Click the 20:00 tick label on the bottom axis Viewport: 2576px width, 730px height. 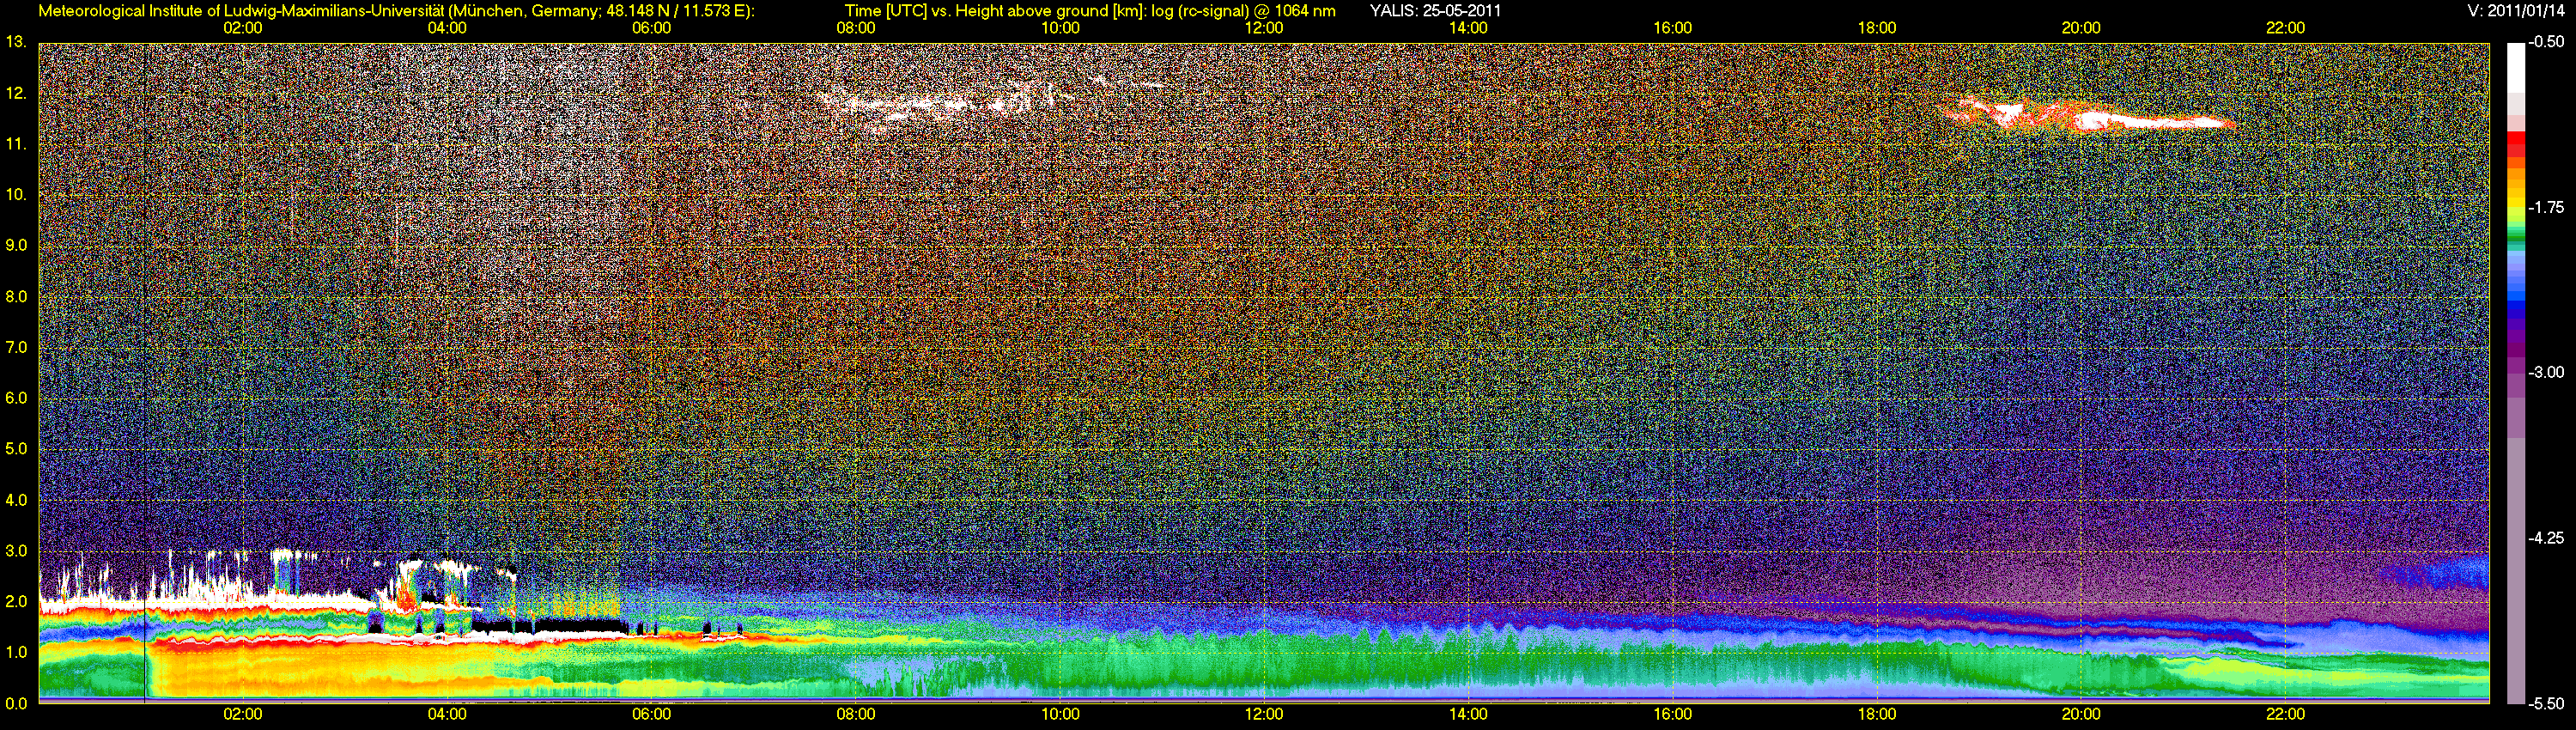pyautogui.click(x=2081, y=714)
